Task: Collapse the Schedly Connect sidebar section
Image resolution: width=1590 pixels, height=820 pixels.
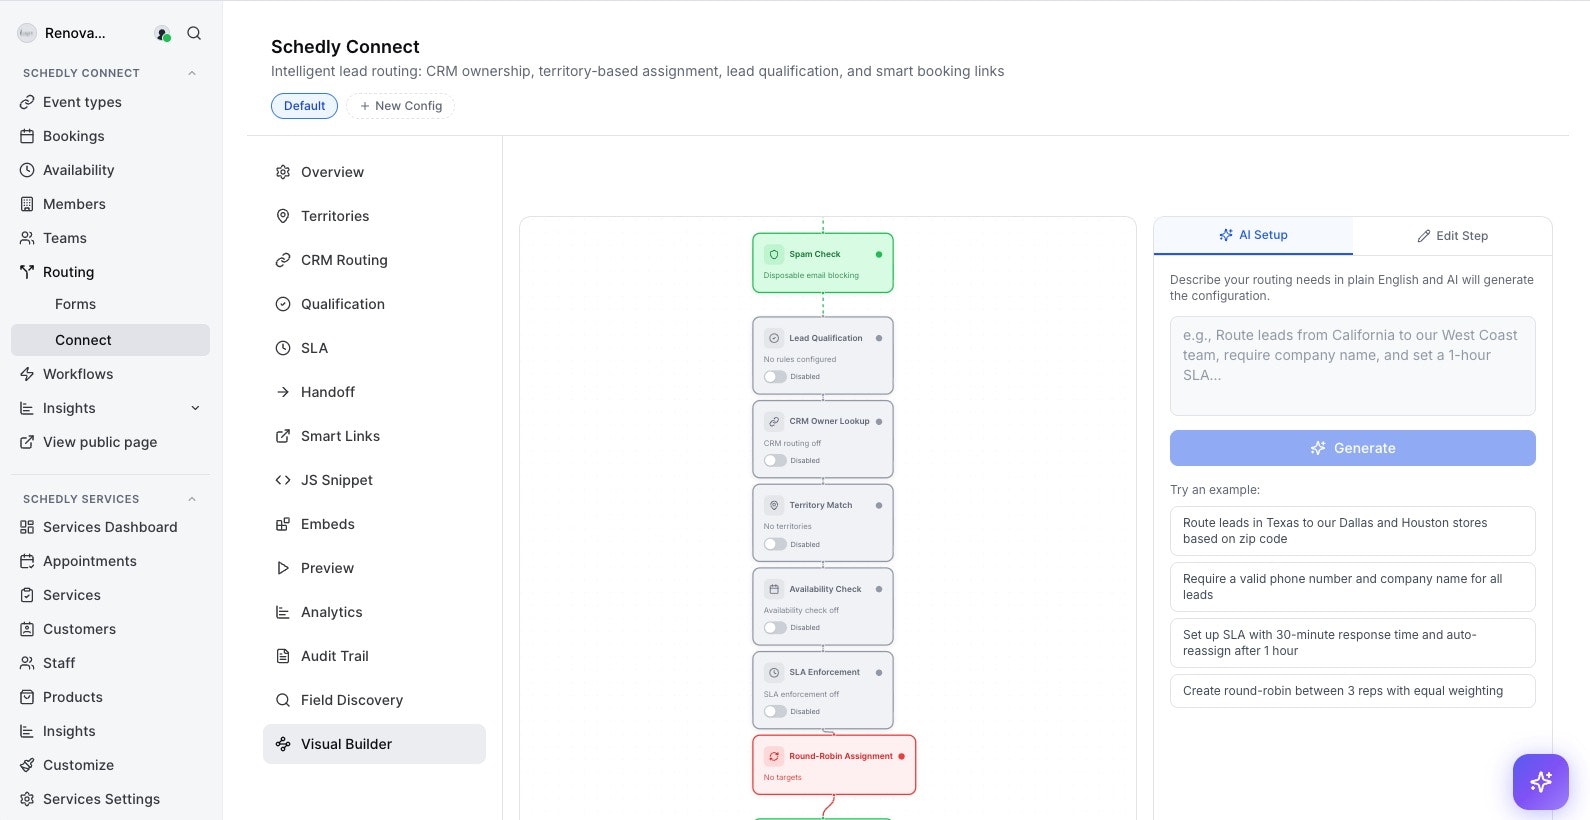Action: pos(192,73)
